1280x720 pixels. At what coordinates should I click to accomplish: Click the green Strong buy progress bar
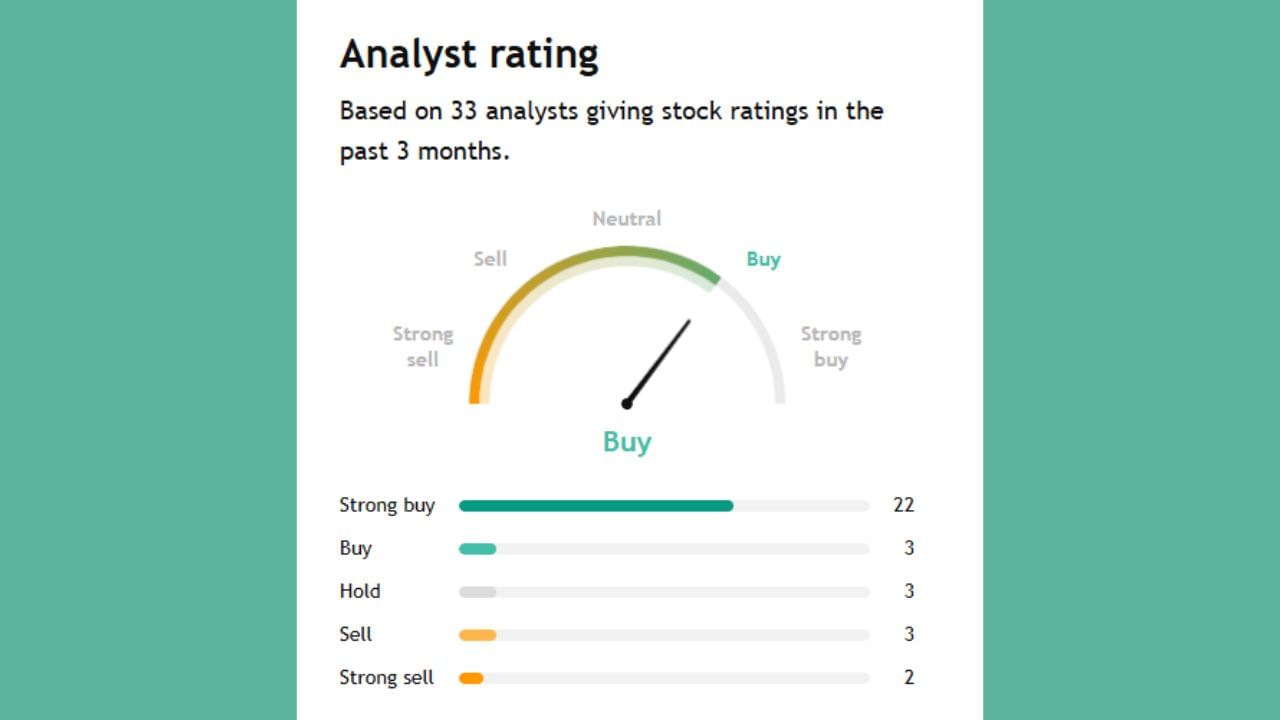coord(596,506)
